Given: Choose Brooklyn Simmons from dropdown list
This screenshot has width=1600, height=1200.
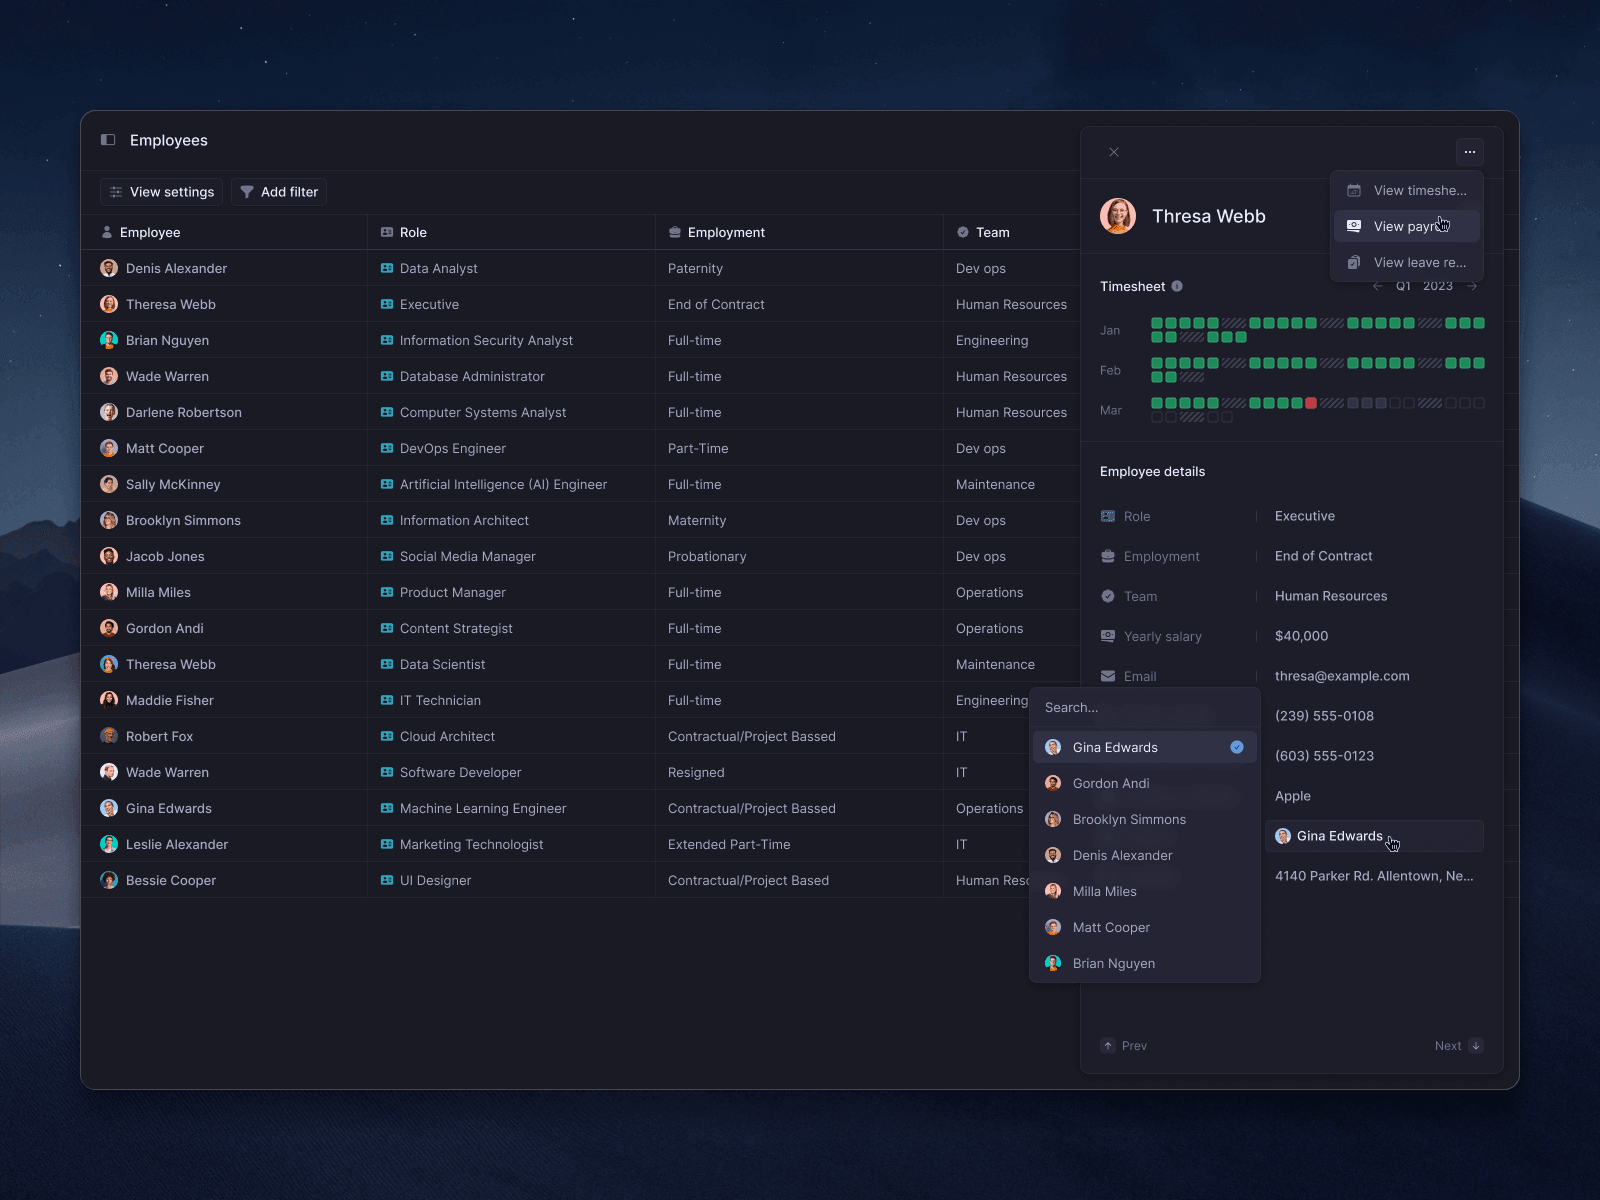Looking at the screenshot, I should (x=1145, y=819).
